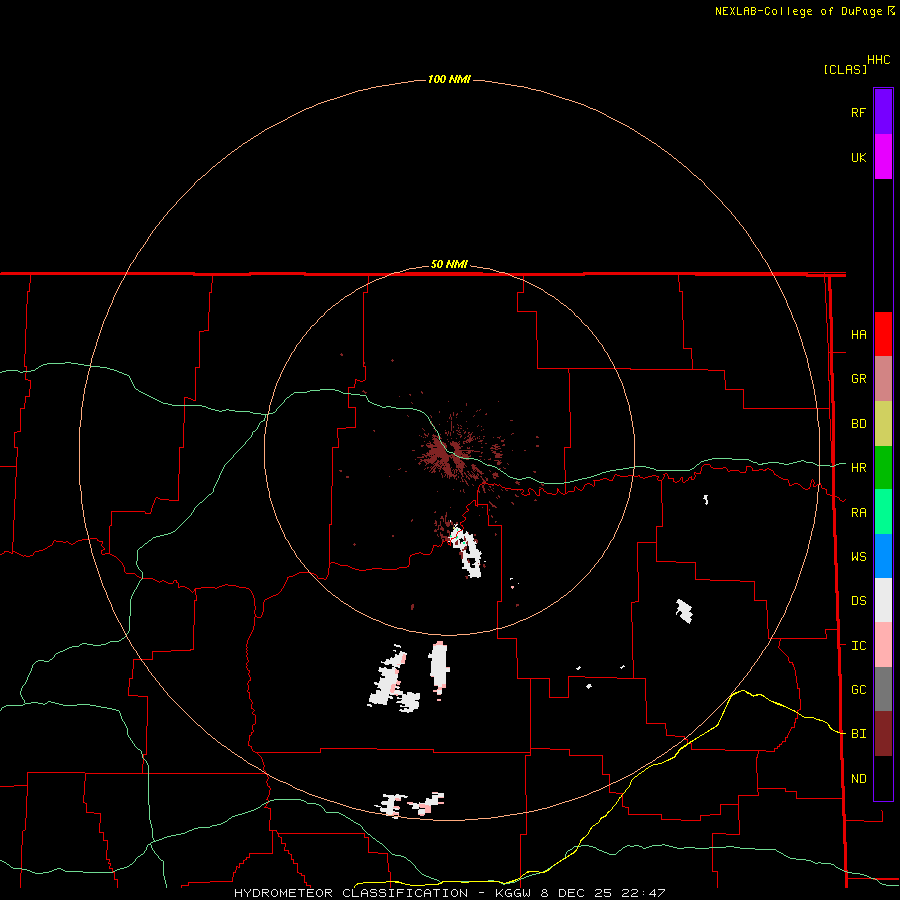Pick the dusty pink GR legend swatch
This screenshot has width=900, height=900.
(883, 379)
